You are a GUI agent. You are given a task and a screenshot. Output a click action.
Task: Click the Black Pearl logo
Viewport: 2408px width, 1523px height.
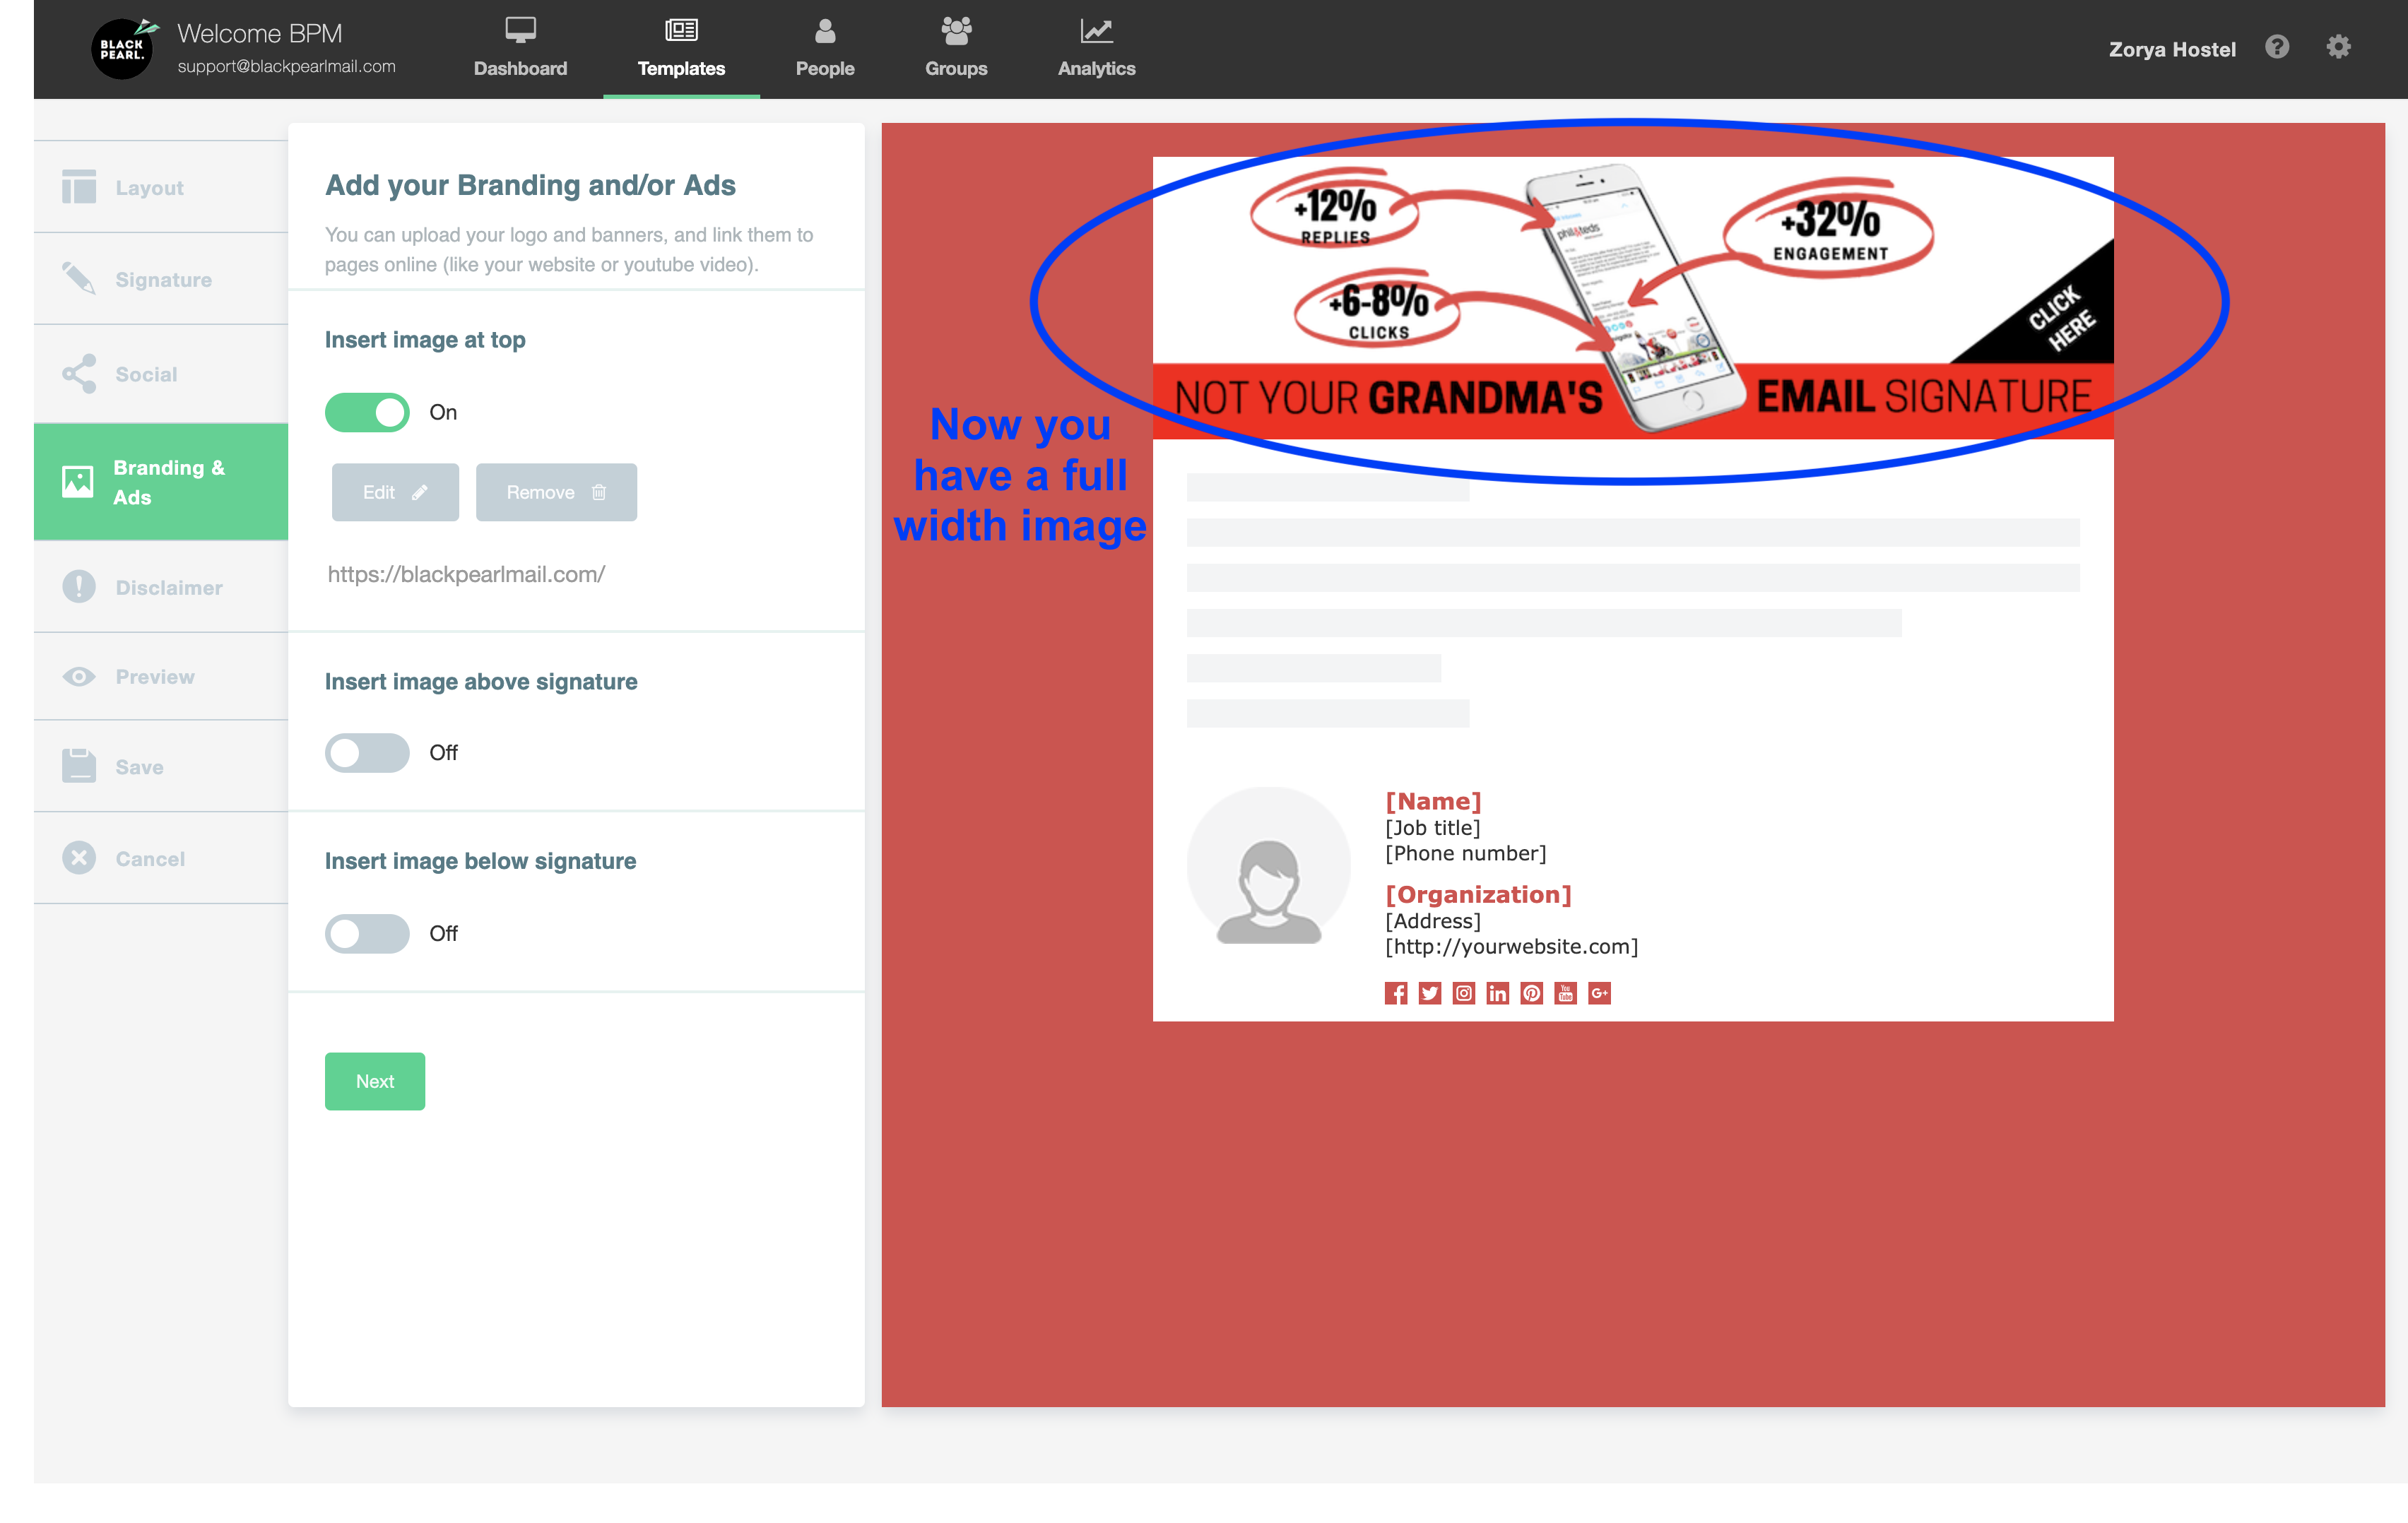click(123, 48)
